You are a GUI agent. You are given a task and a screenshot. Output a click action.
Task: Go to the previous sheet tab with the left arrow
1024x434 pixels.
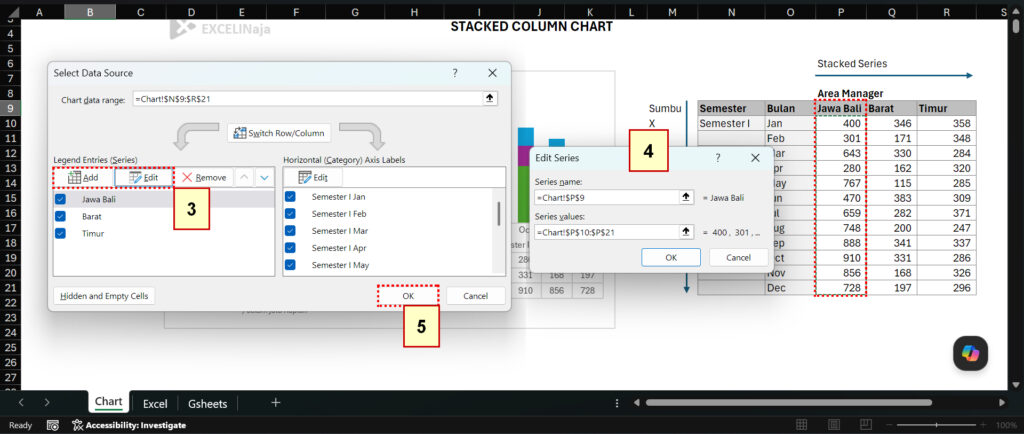pos(21,403)
